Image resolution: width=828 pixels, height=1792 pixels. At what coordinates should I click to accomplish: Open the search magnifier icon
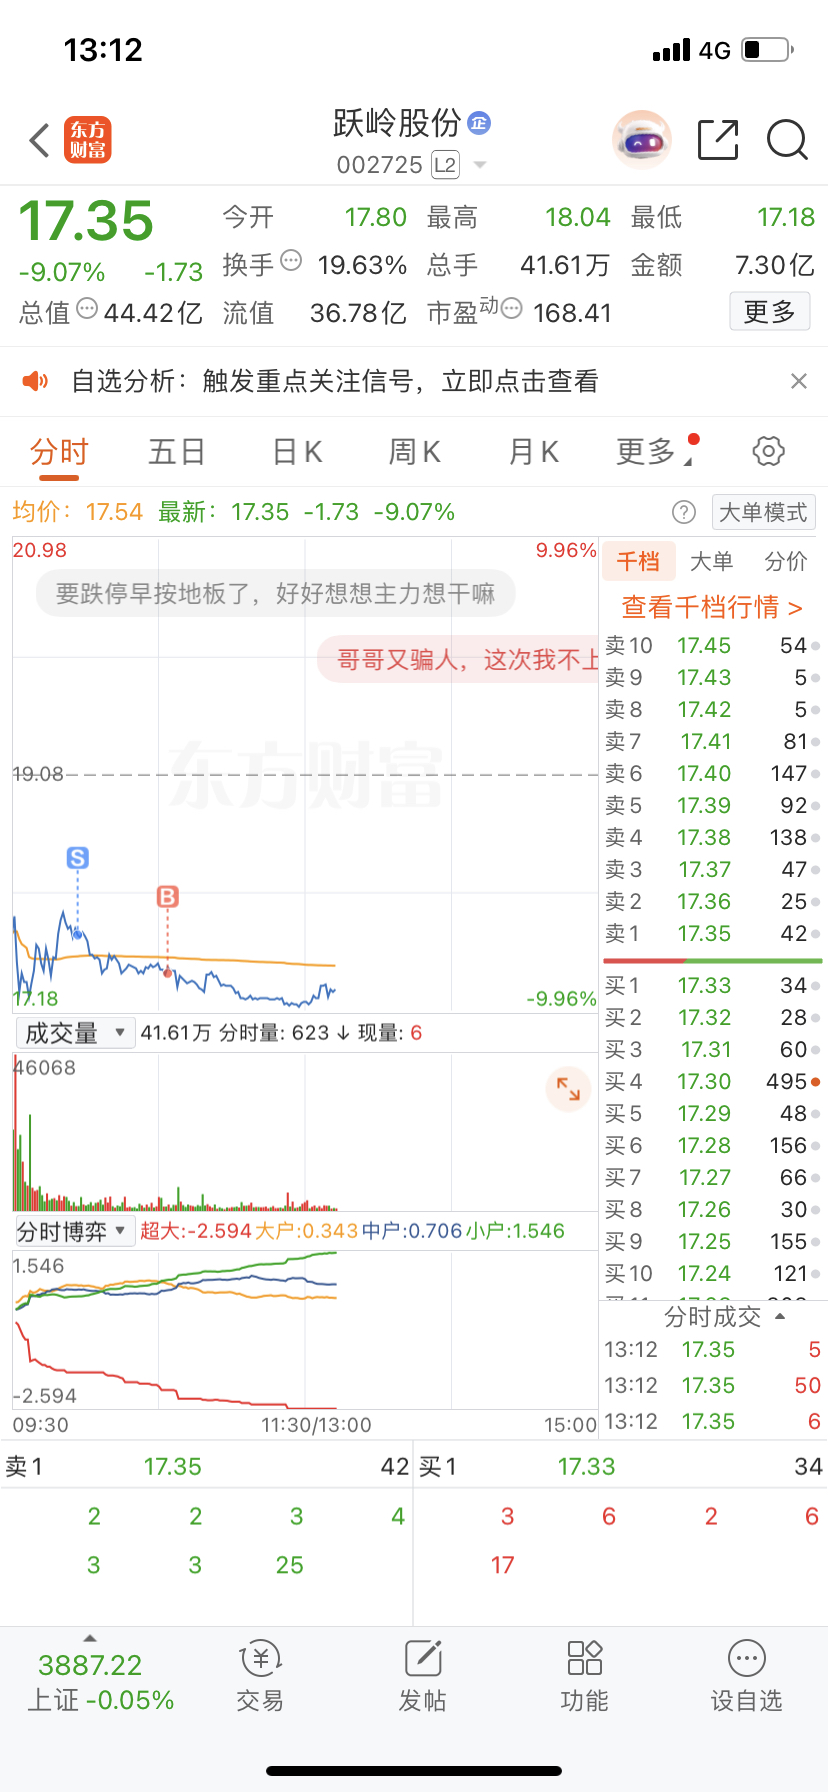tap(787, 140)
